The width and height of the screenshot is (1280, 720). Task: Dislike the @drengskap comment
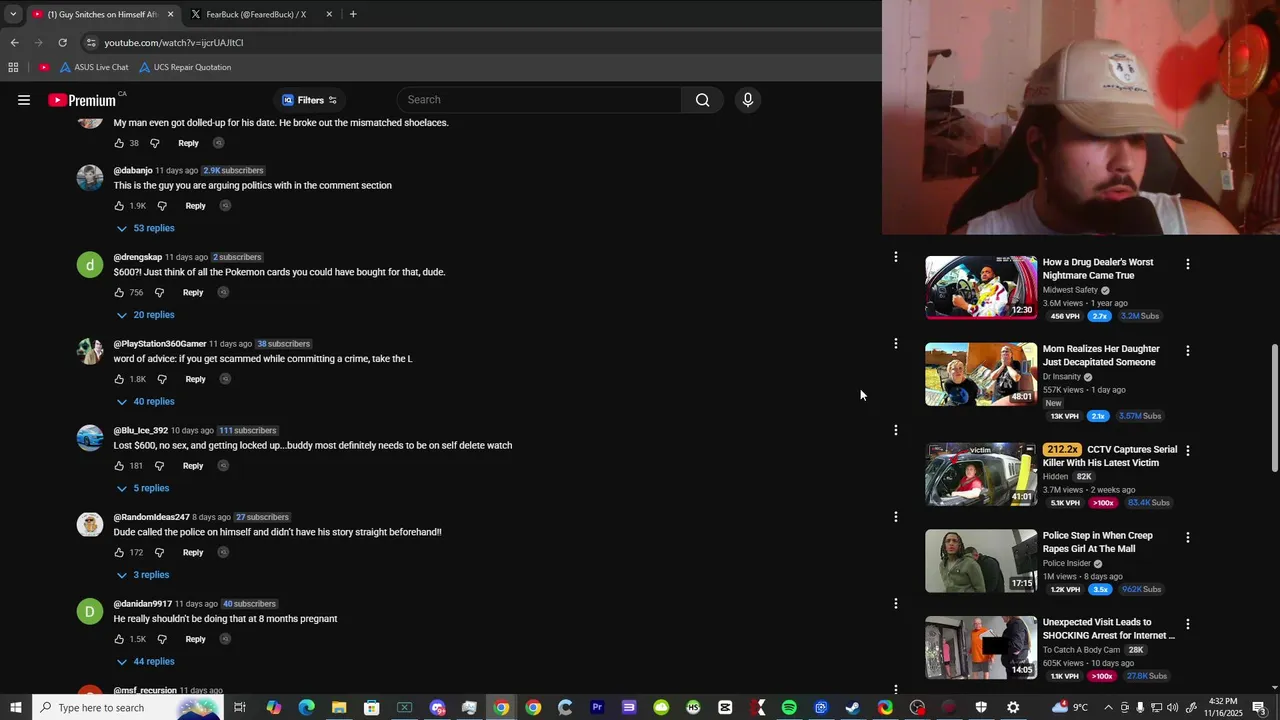tap(159, 293)
